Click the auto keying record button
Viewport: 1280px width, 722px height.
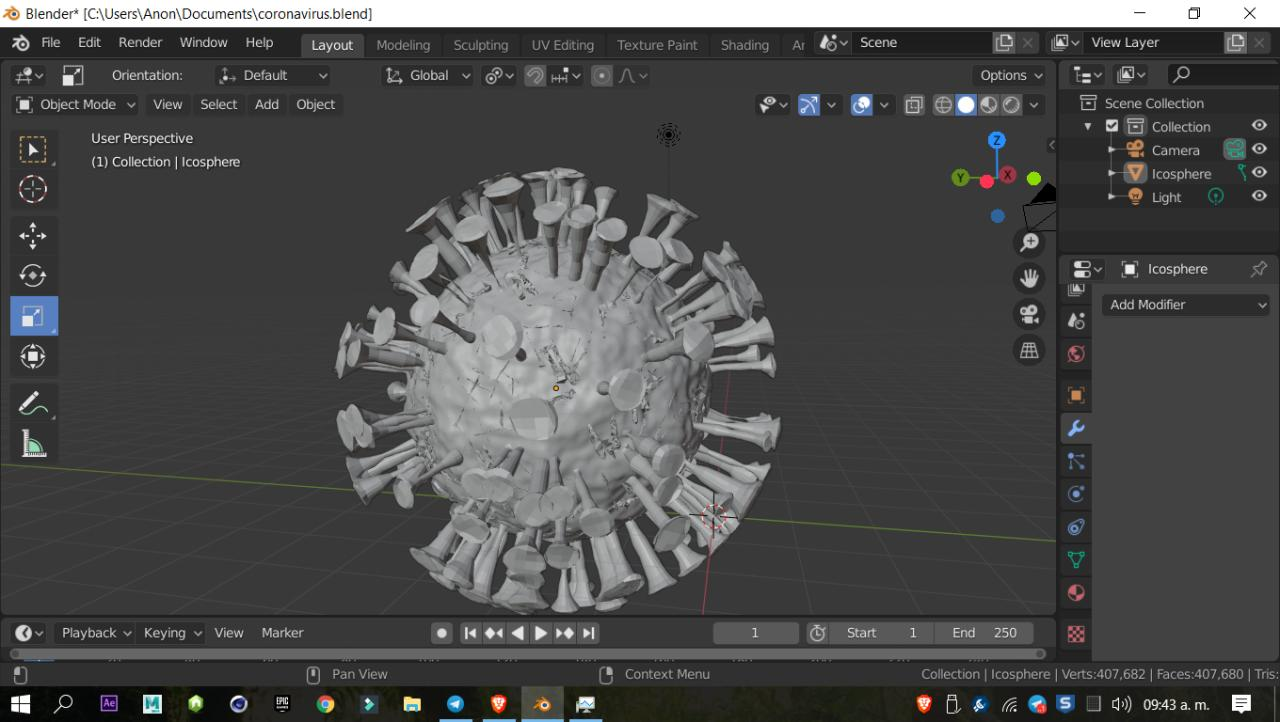tap(441, 633)
